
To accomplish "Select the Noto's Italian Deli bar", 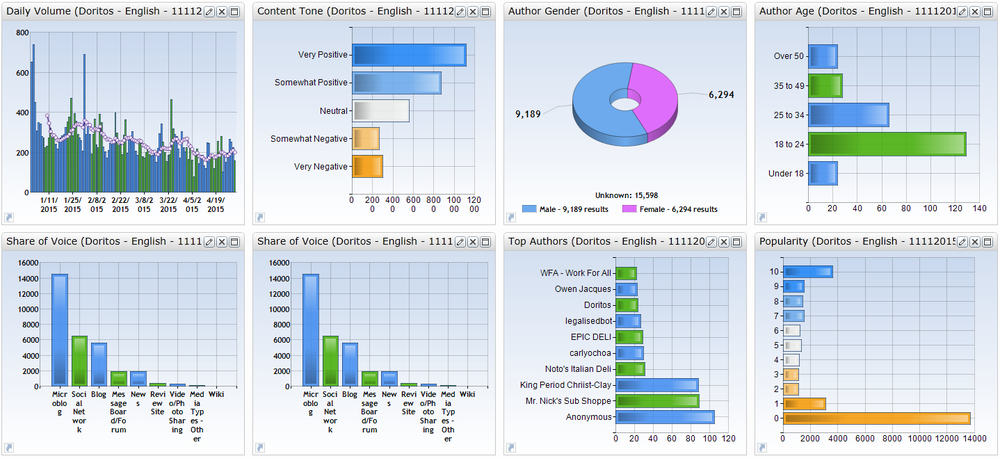I will [x=630, y=369].
